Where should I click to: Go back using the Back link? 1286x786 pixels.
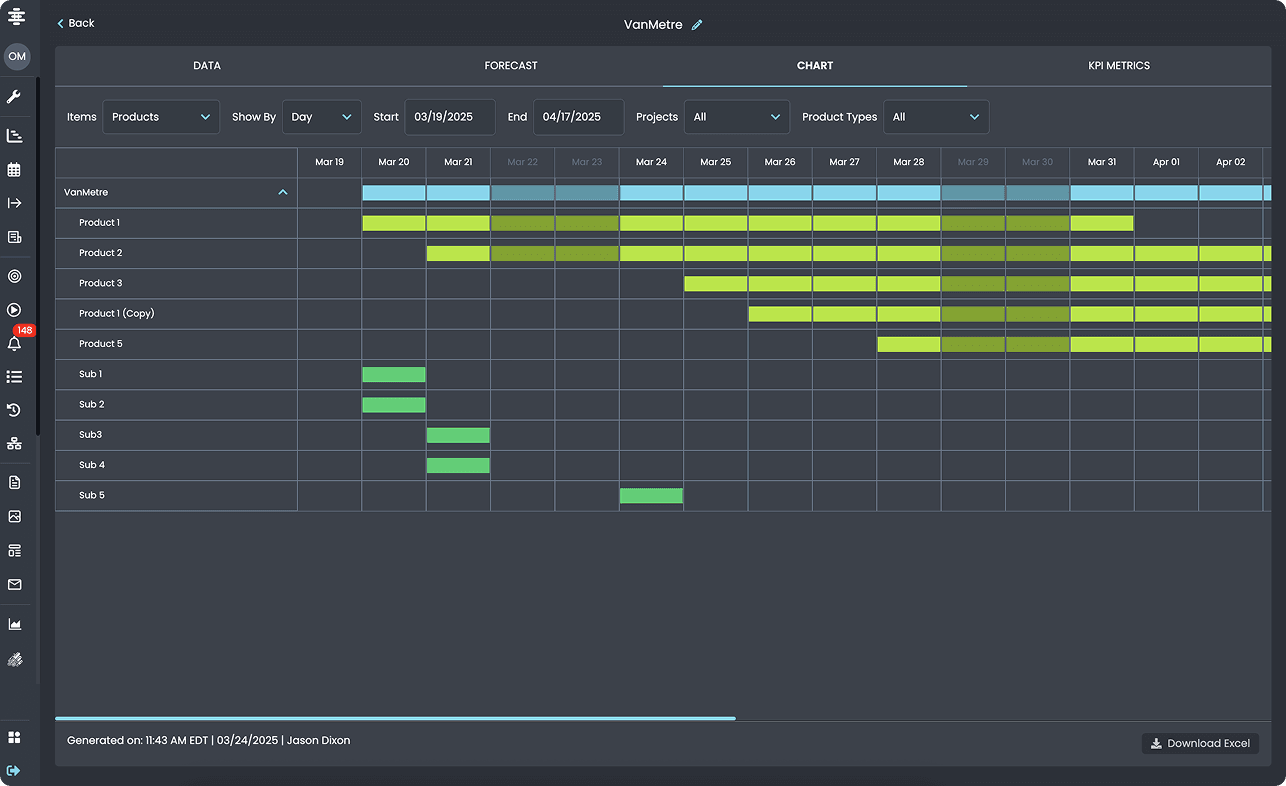coord(76,23)
